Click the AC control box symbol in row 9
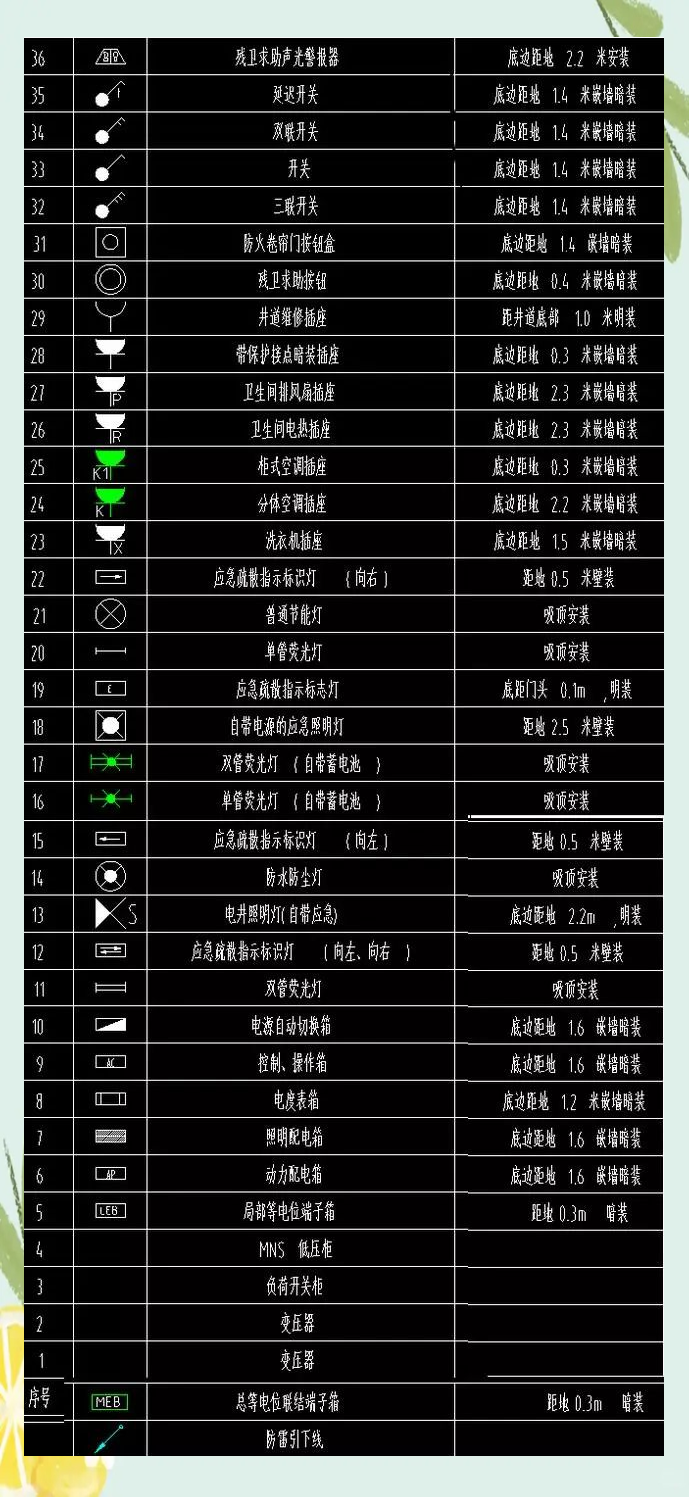 pyautogui.click(x=110, y=1062)
